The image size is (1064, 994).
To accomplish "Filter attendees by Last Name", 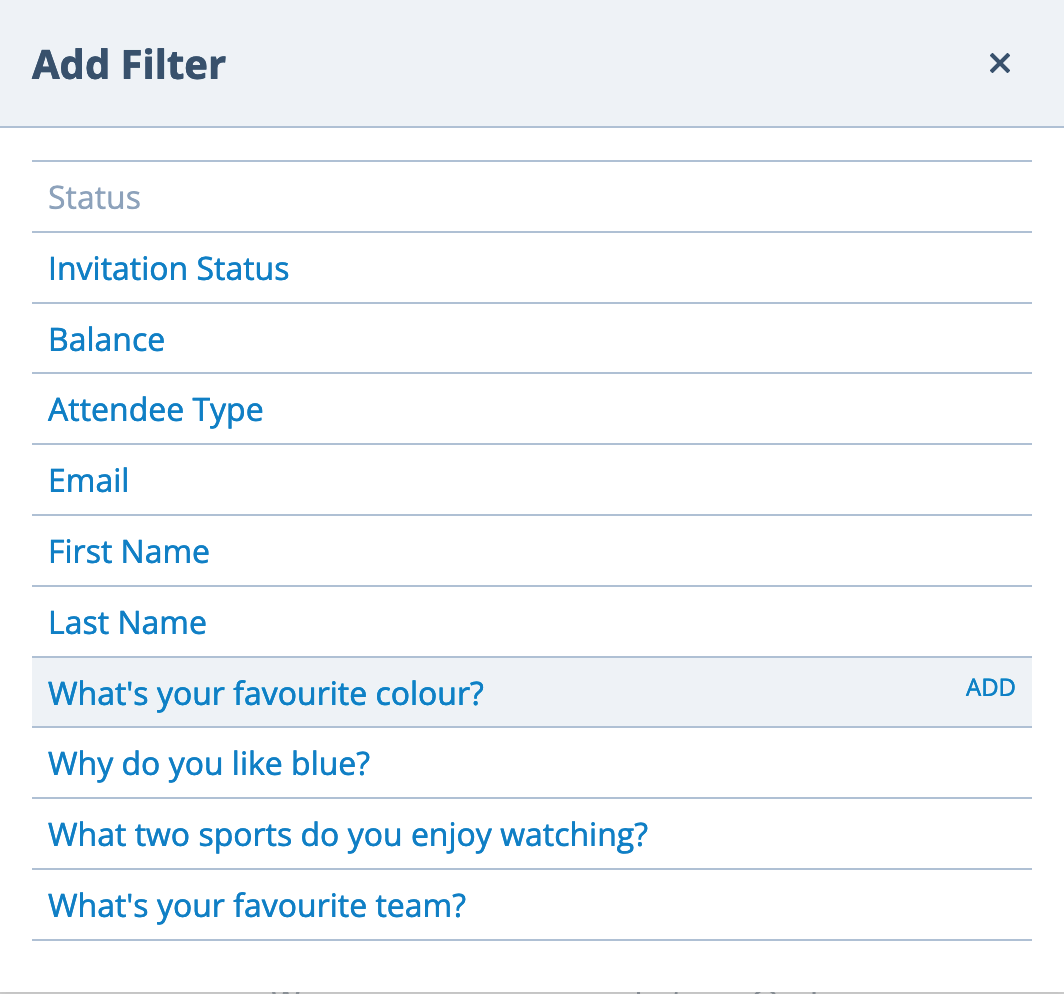I will pos(127,622).
